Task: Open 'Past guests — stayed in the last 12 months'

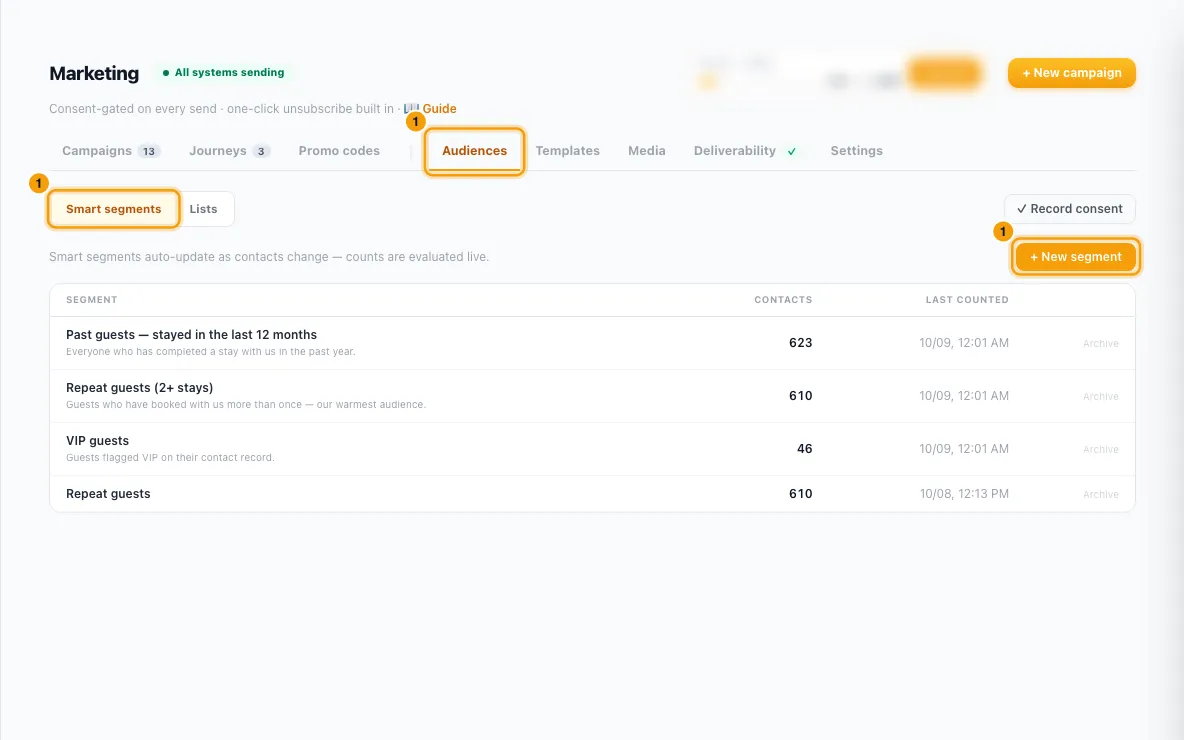Action: [191, 335]
